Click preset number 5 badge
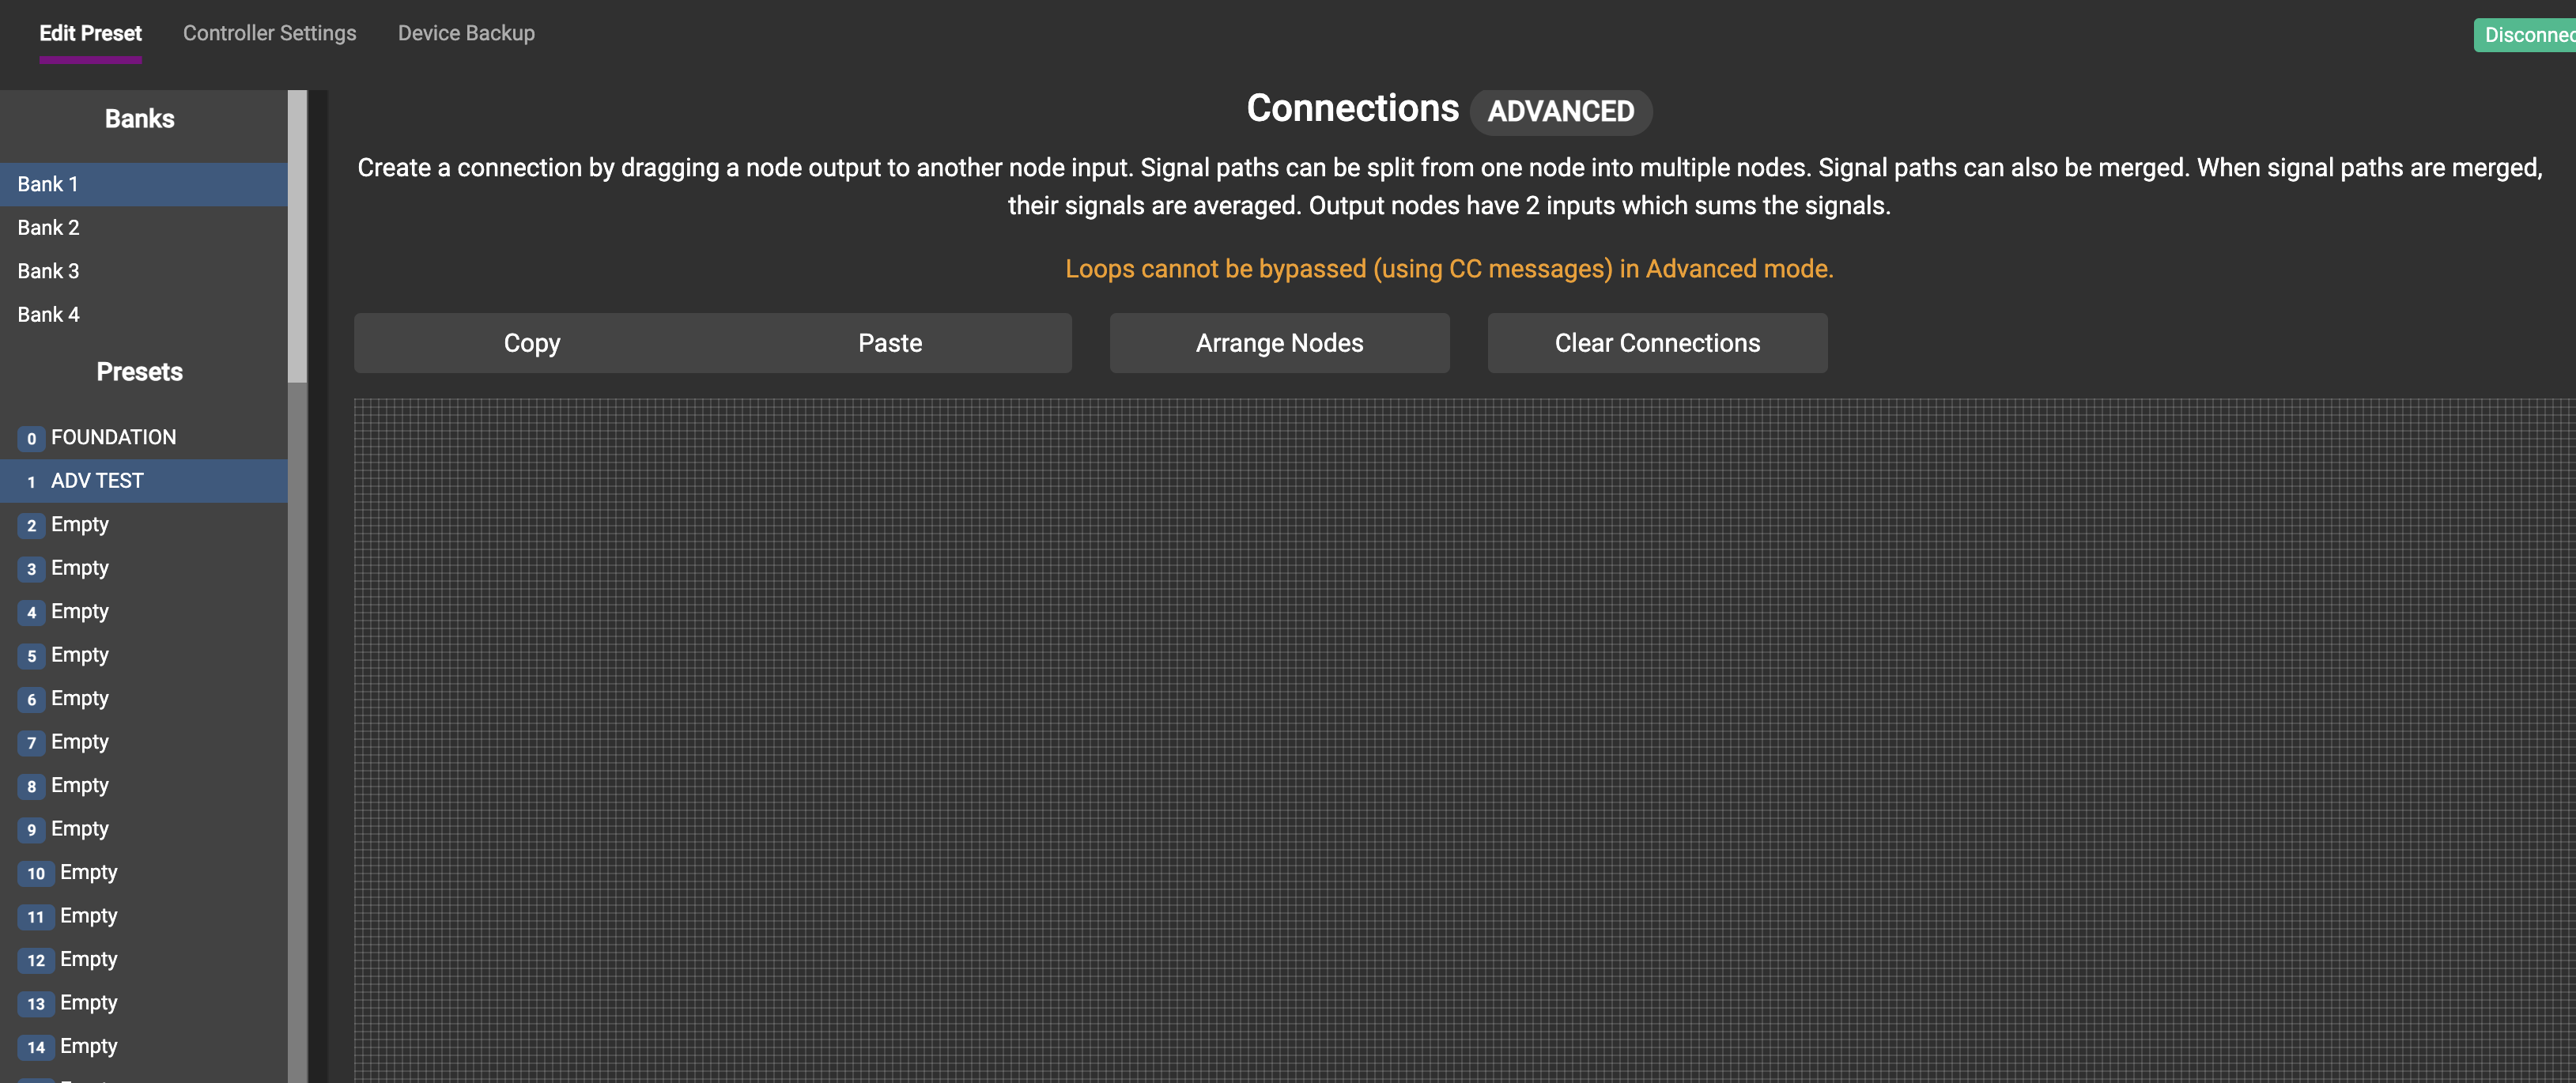Image resolution: width=2576 pixels, height=1083 pixels. pyautogui.click(x=31, y=656)
